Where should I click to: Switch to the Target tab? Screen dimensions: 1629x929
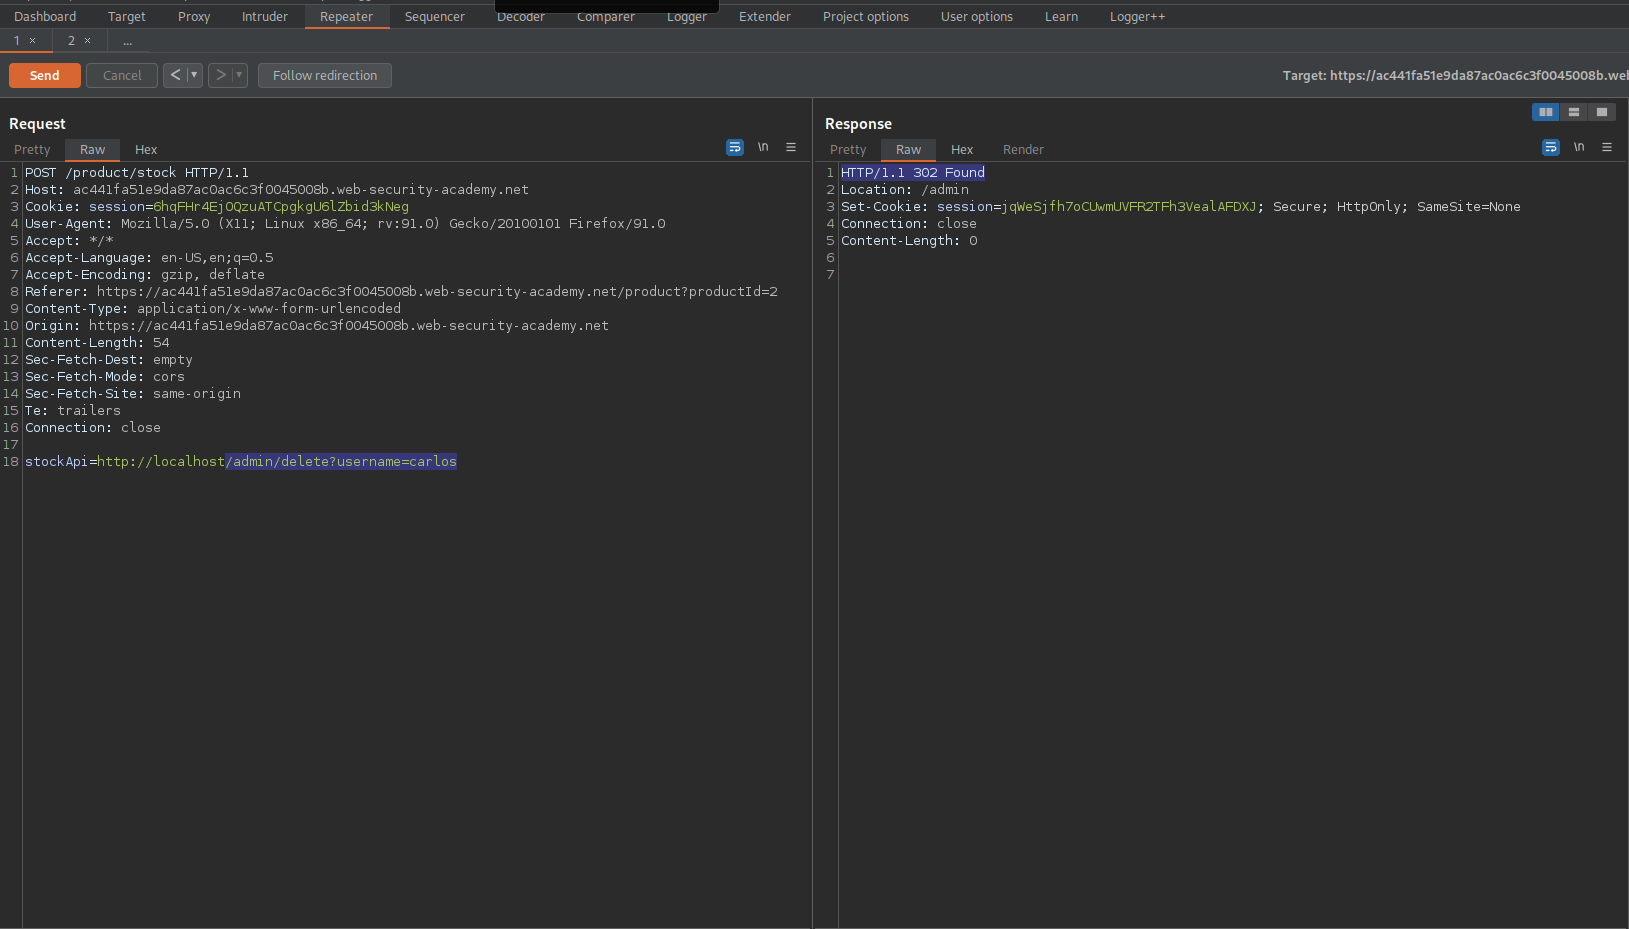127,17
